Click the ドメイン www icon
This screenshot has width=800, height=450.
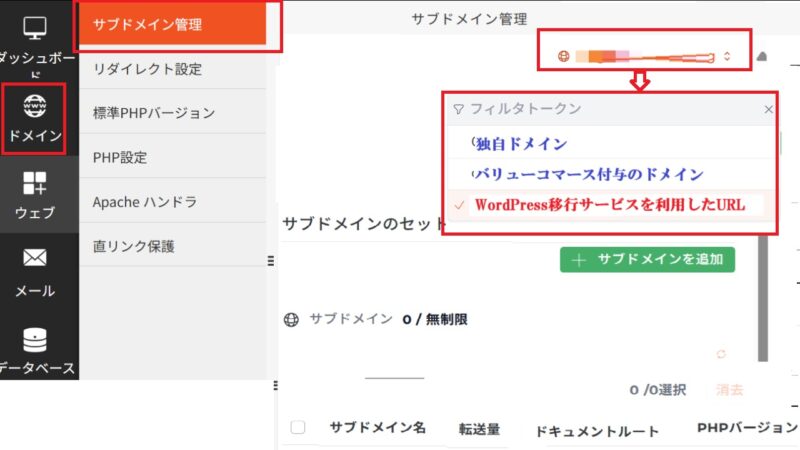coord(34,106)
